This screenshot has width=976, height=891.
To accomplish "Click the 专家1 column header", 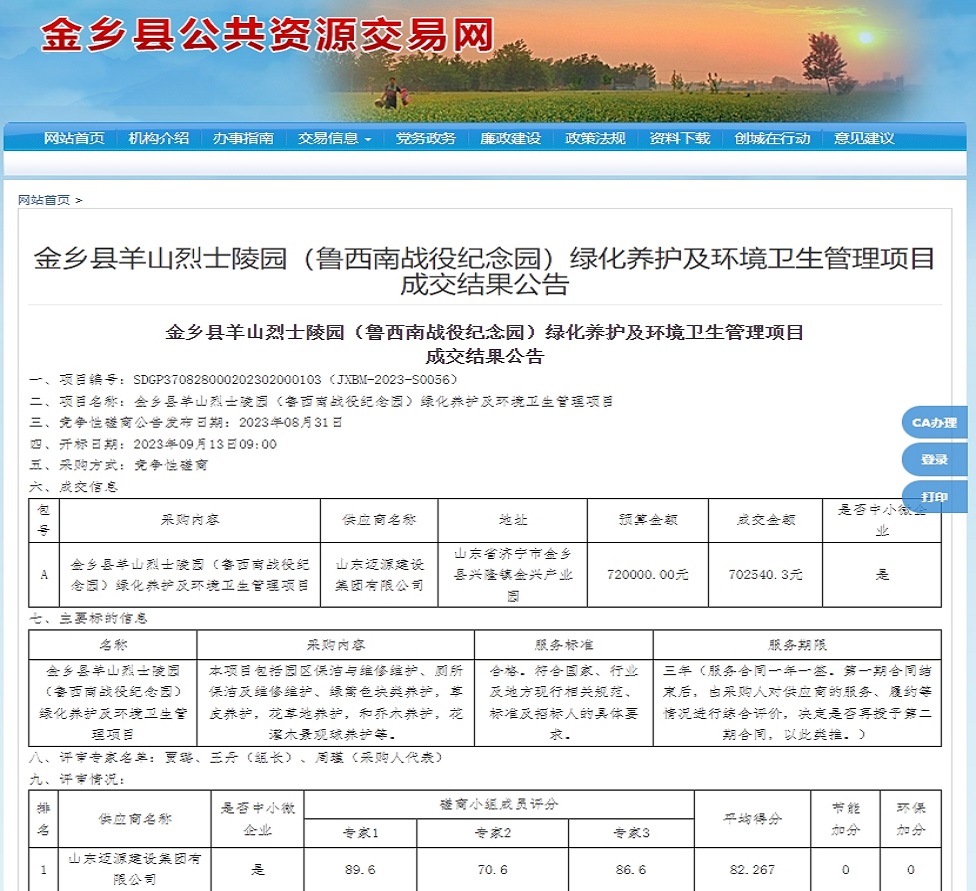I will 360,833.
